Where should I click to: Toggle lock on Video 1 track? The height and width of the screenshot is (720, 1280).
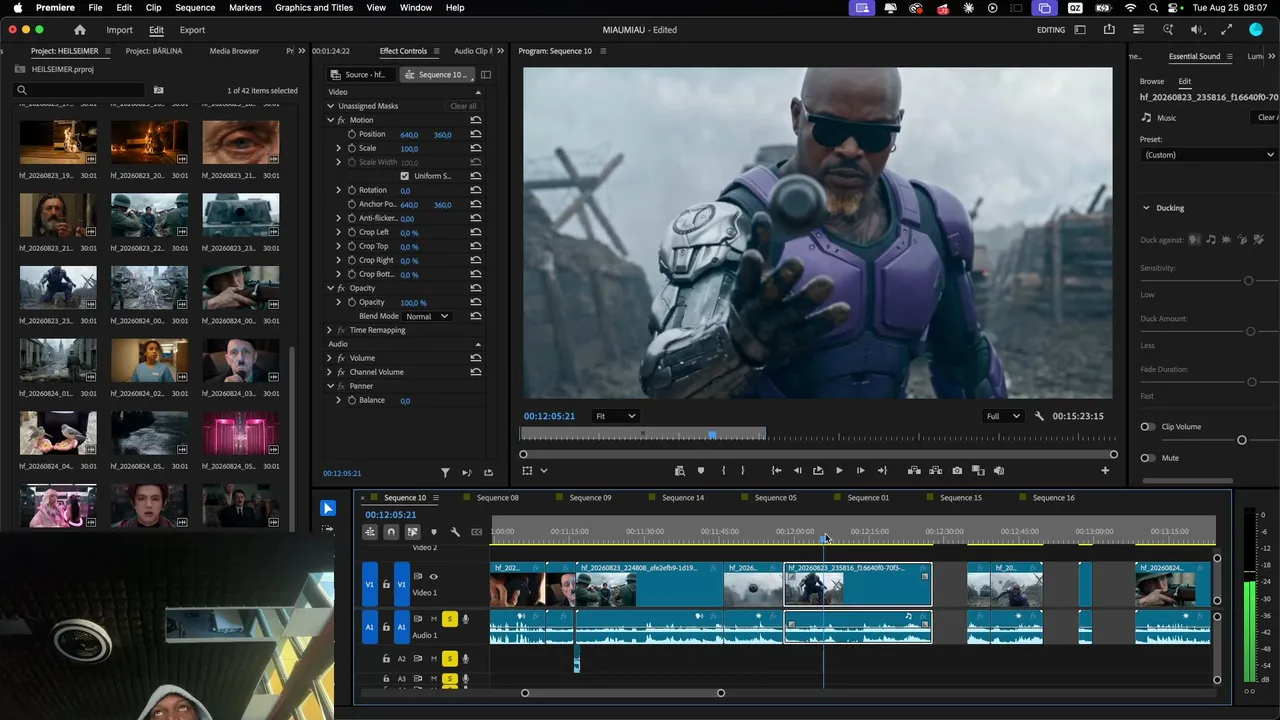pos(386,584)
